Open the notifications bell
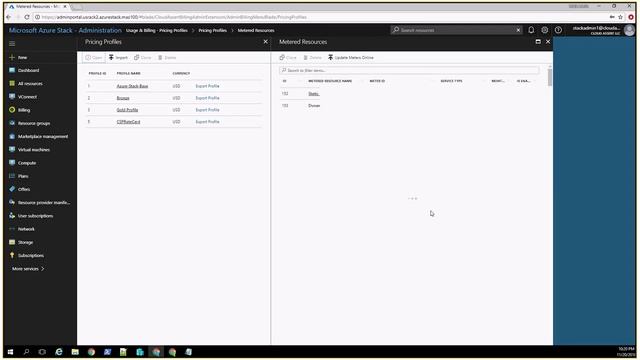Viewport: 640px width, 360px height. click(531, 30)
